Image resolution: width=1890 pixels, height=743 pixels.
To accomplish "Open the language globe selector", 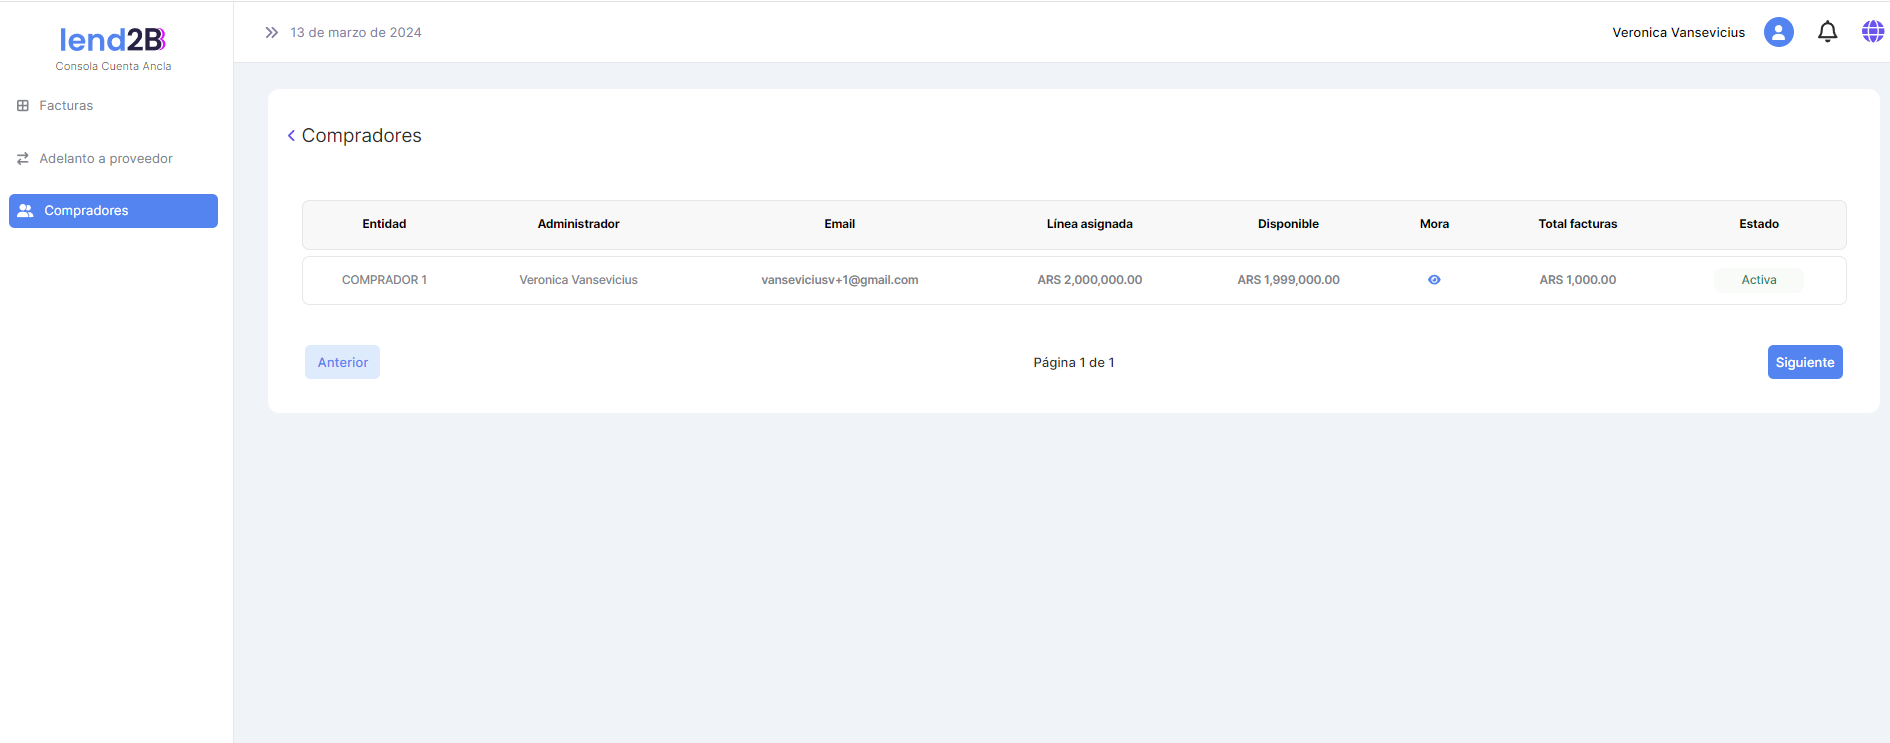I will [1872, 32].
